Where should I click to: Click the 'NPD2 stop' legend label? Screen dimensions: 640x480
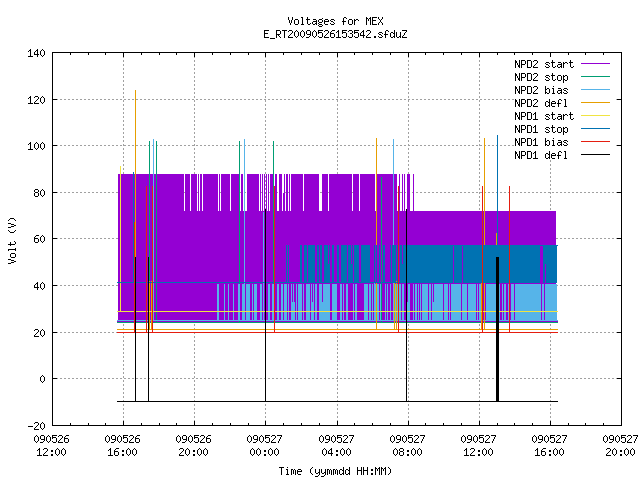point(541,77)
